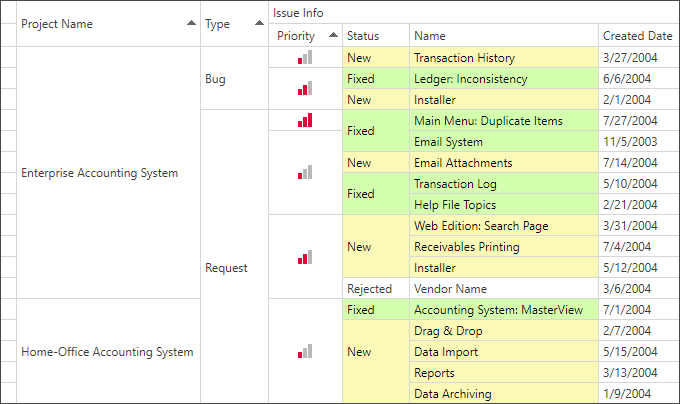Screen dimensions: 680x404
Task: Click the green Accounting System: MasterView cell
Action: pyautogui.click(x=498, y=310)
